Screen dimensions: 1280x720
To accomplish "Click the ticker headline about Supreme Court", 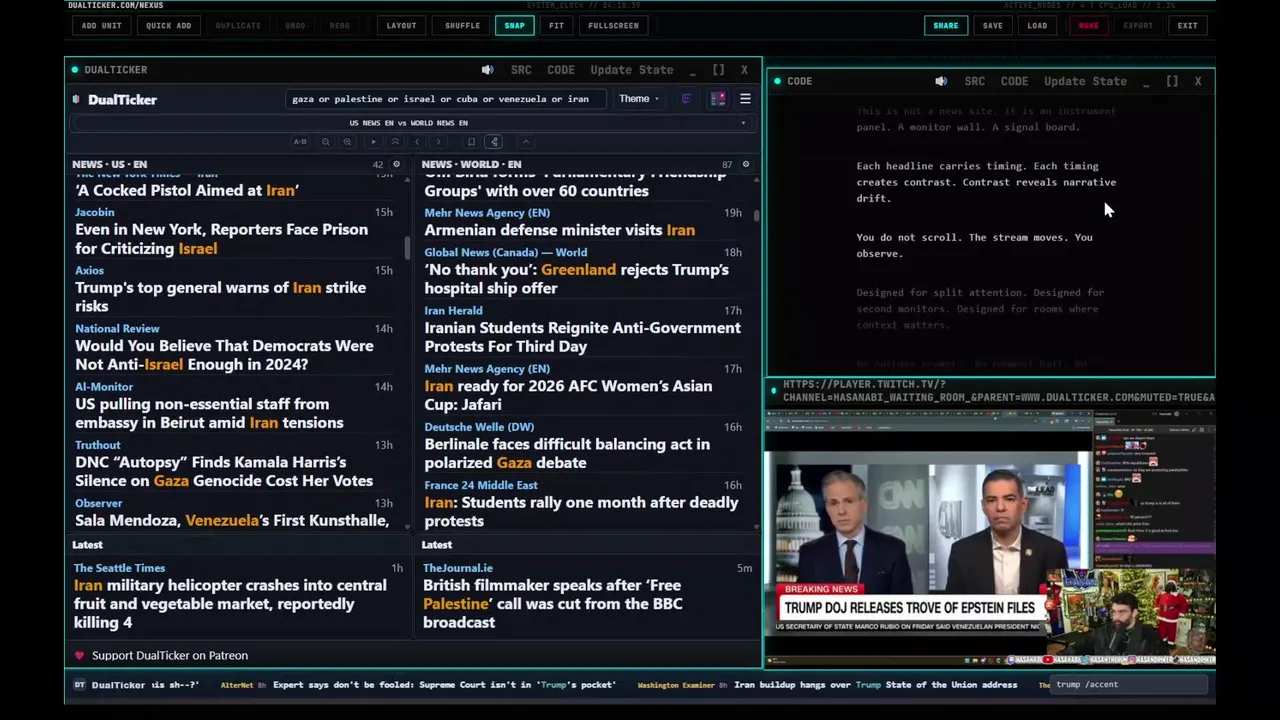I will (444, 685).
